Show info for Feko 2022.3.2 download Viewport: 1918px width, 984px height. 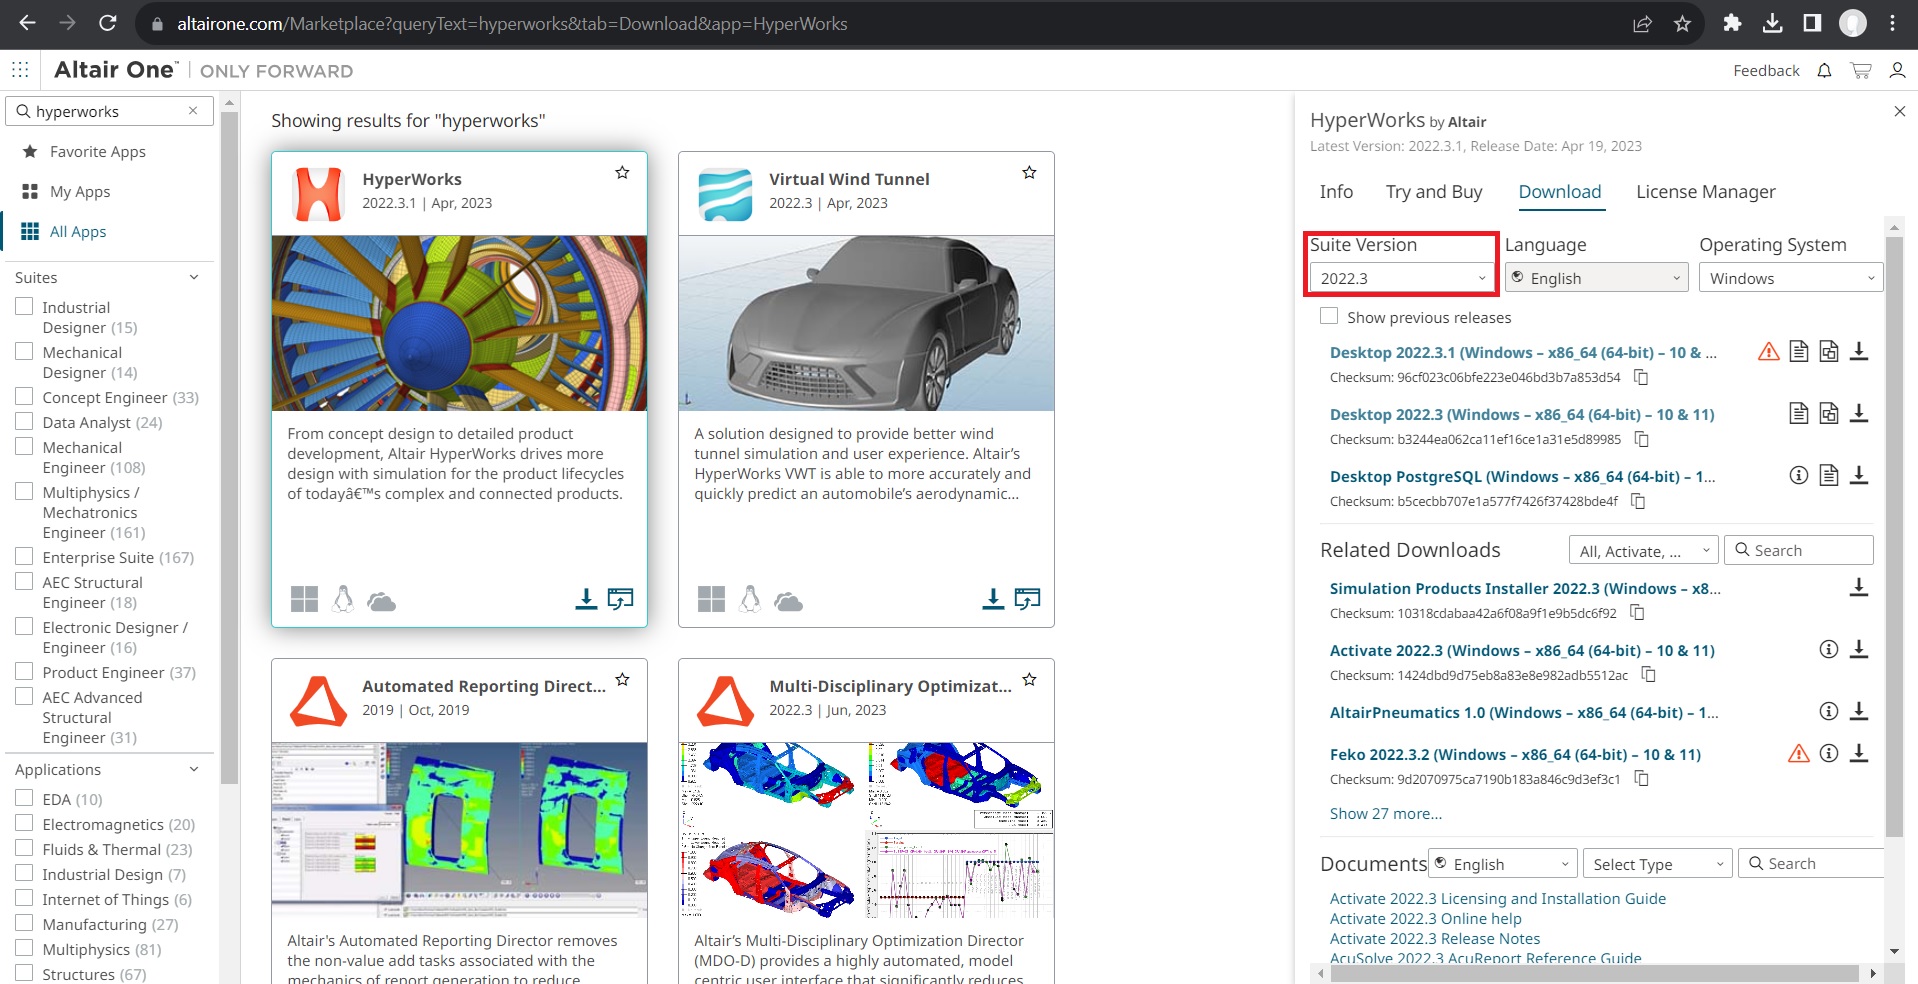tap(1829, 753)
